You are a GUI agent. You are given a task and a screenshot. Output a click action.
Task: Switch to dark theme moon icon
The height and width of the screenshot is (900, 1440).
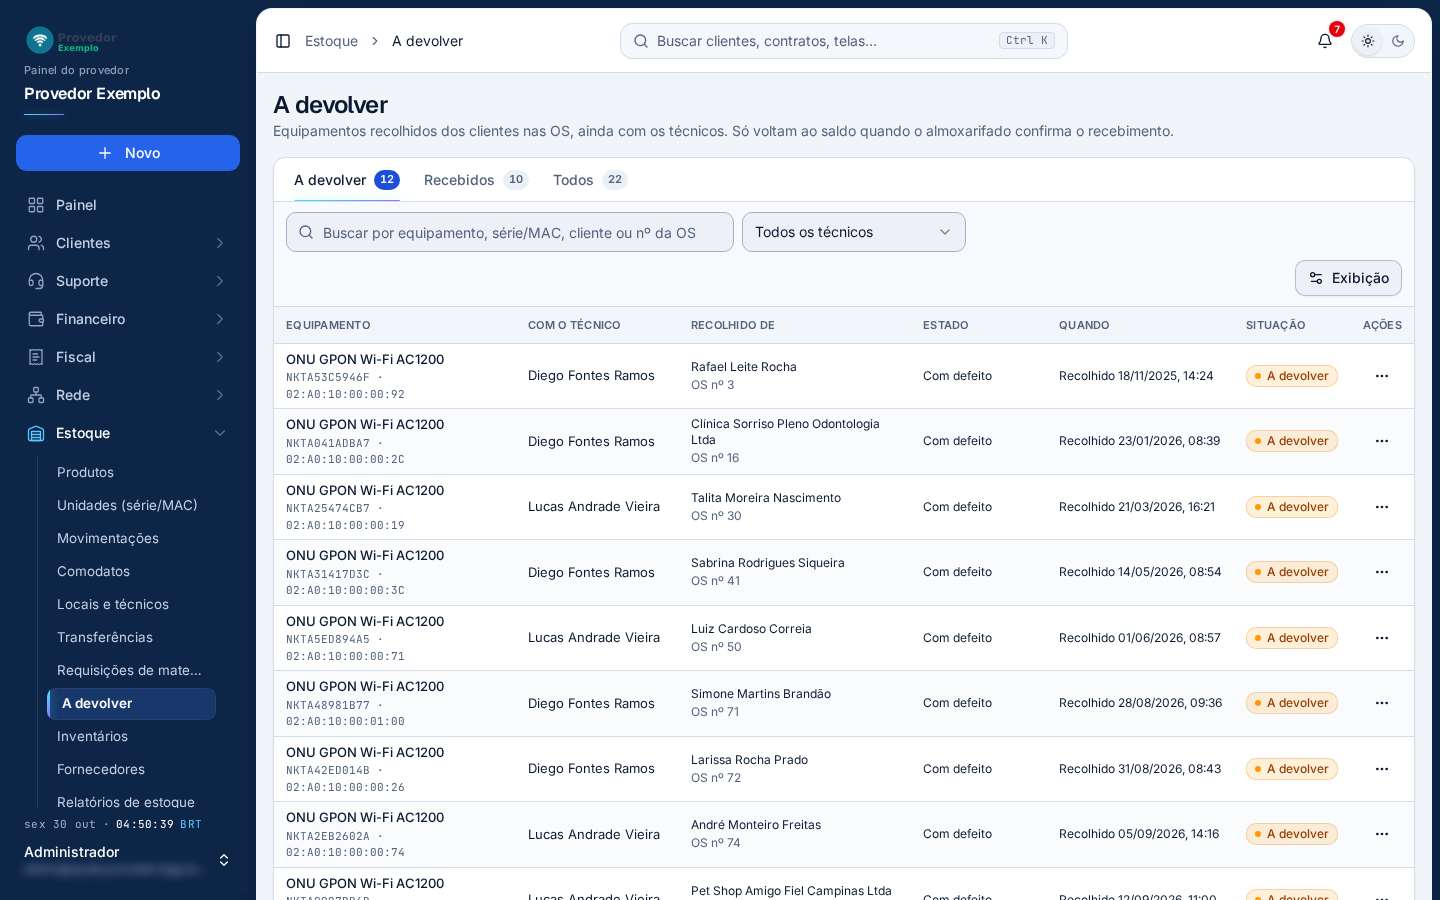(x=1398, y=41)
